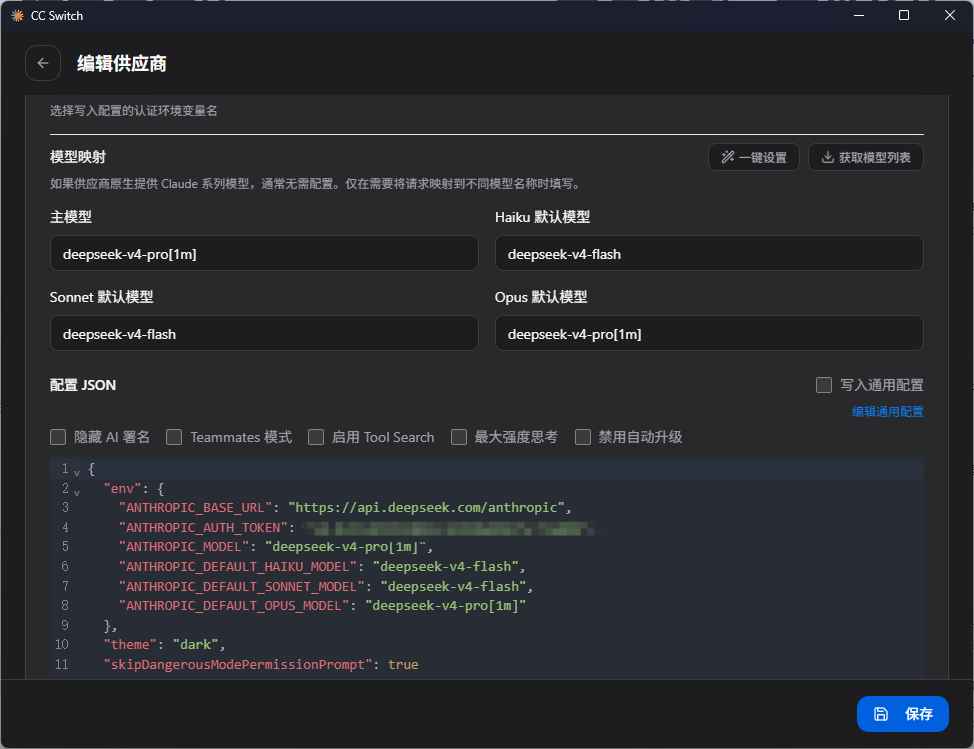Check 启用 Tool Search option
The image size is (974, 749).
point(316,437)
